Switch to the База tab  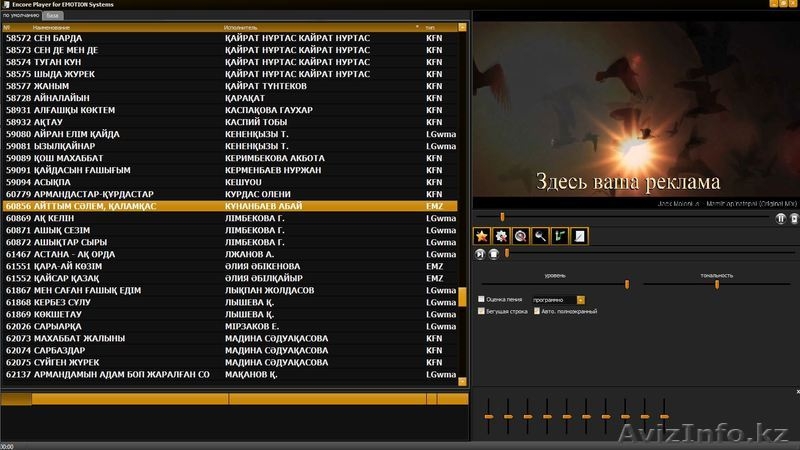[52, 16]
